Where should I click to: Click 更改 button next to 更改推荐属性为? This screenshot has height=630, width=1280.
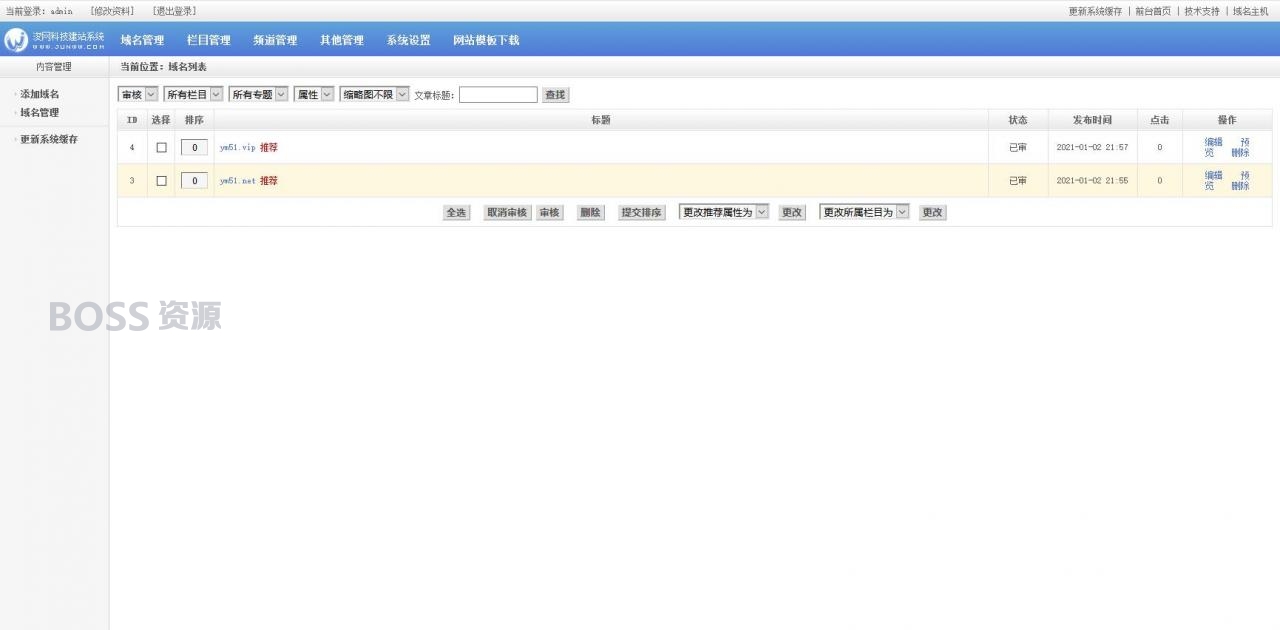pyautogui.click(x=792, y=213)
